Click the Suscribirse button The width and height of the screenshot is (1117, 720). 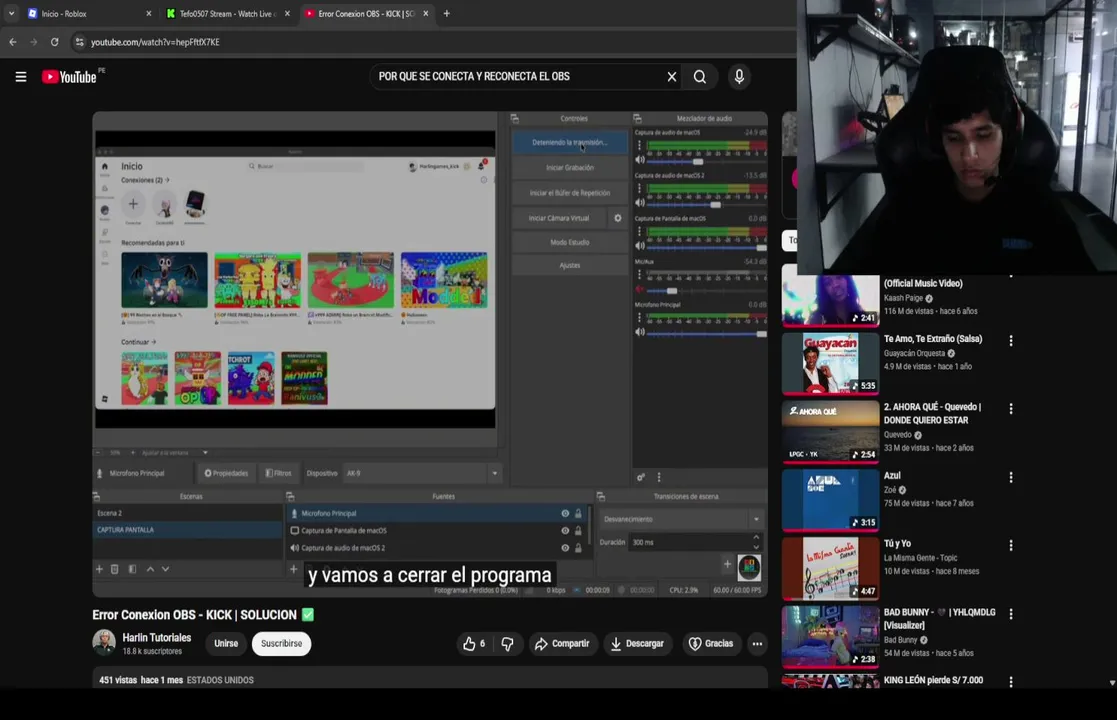click(x=281, y=643)
